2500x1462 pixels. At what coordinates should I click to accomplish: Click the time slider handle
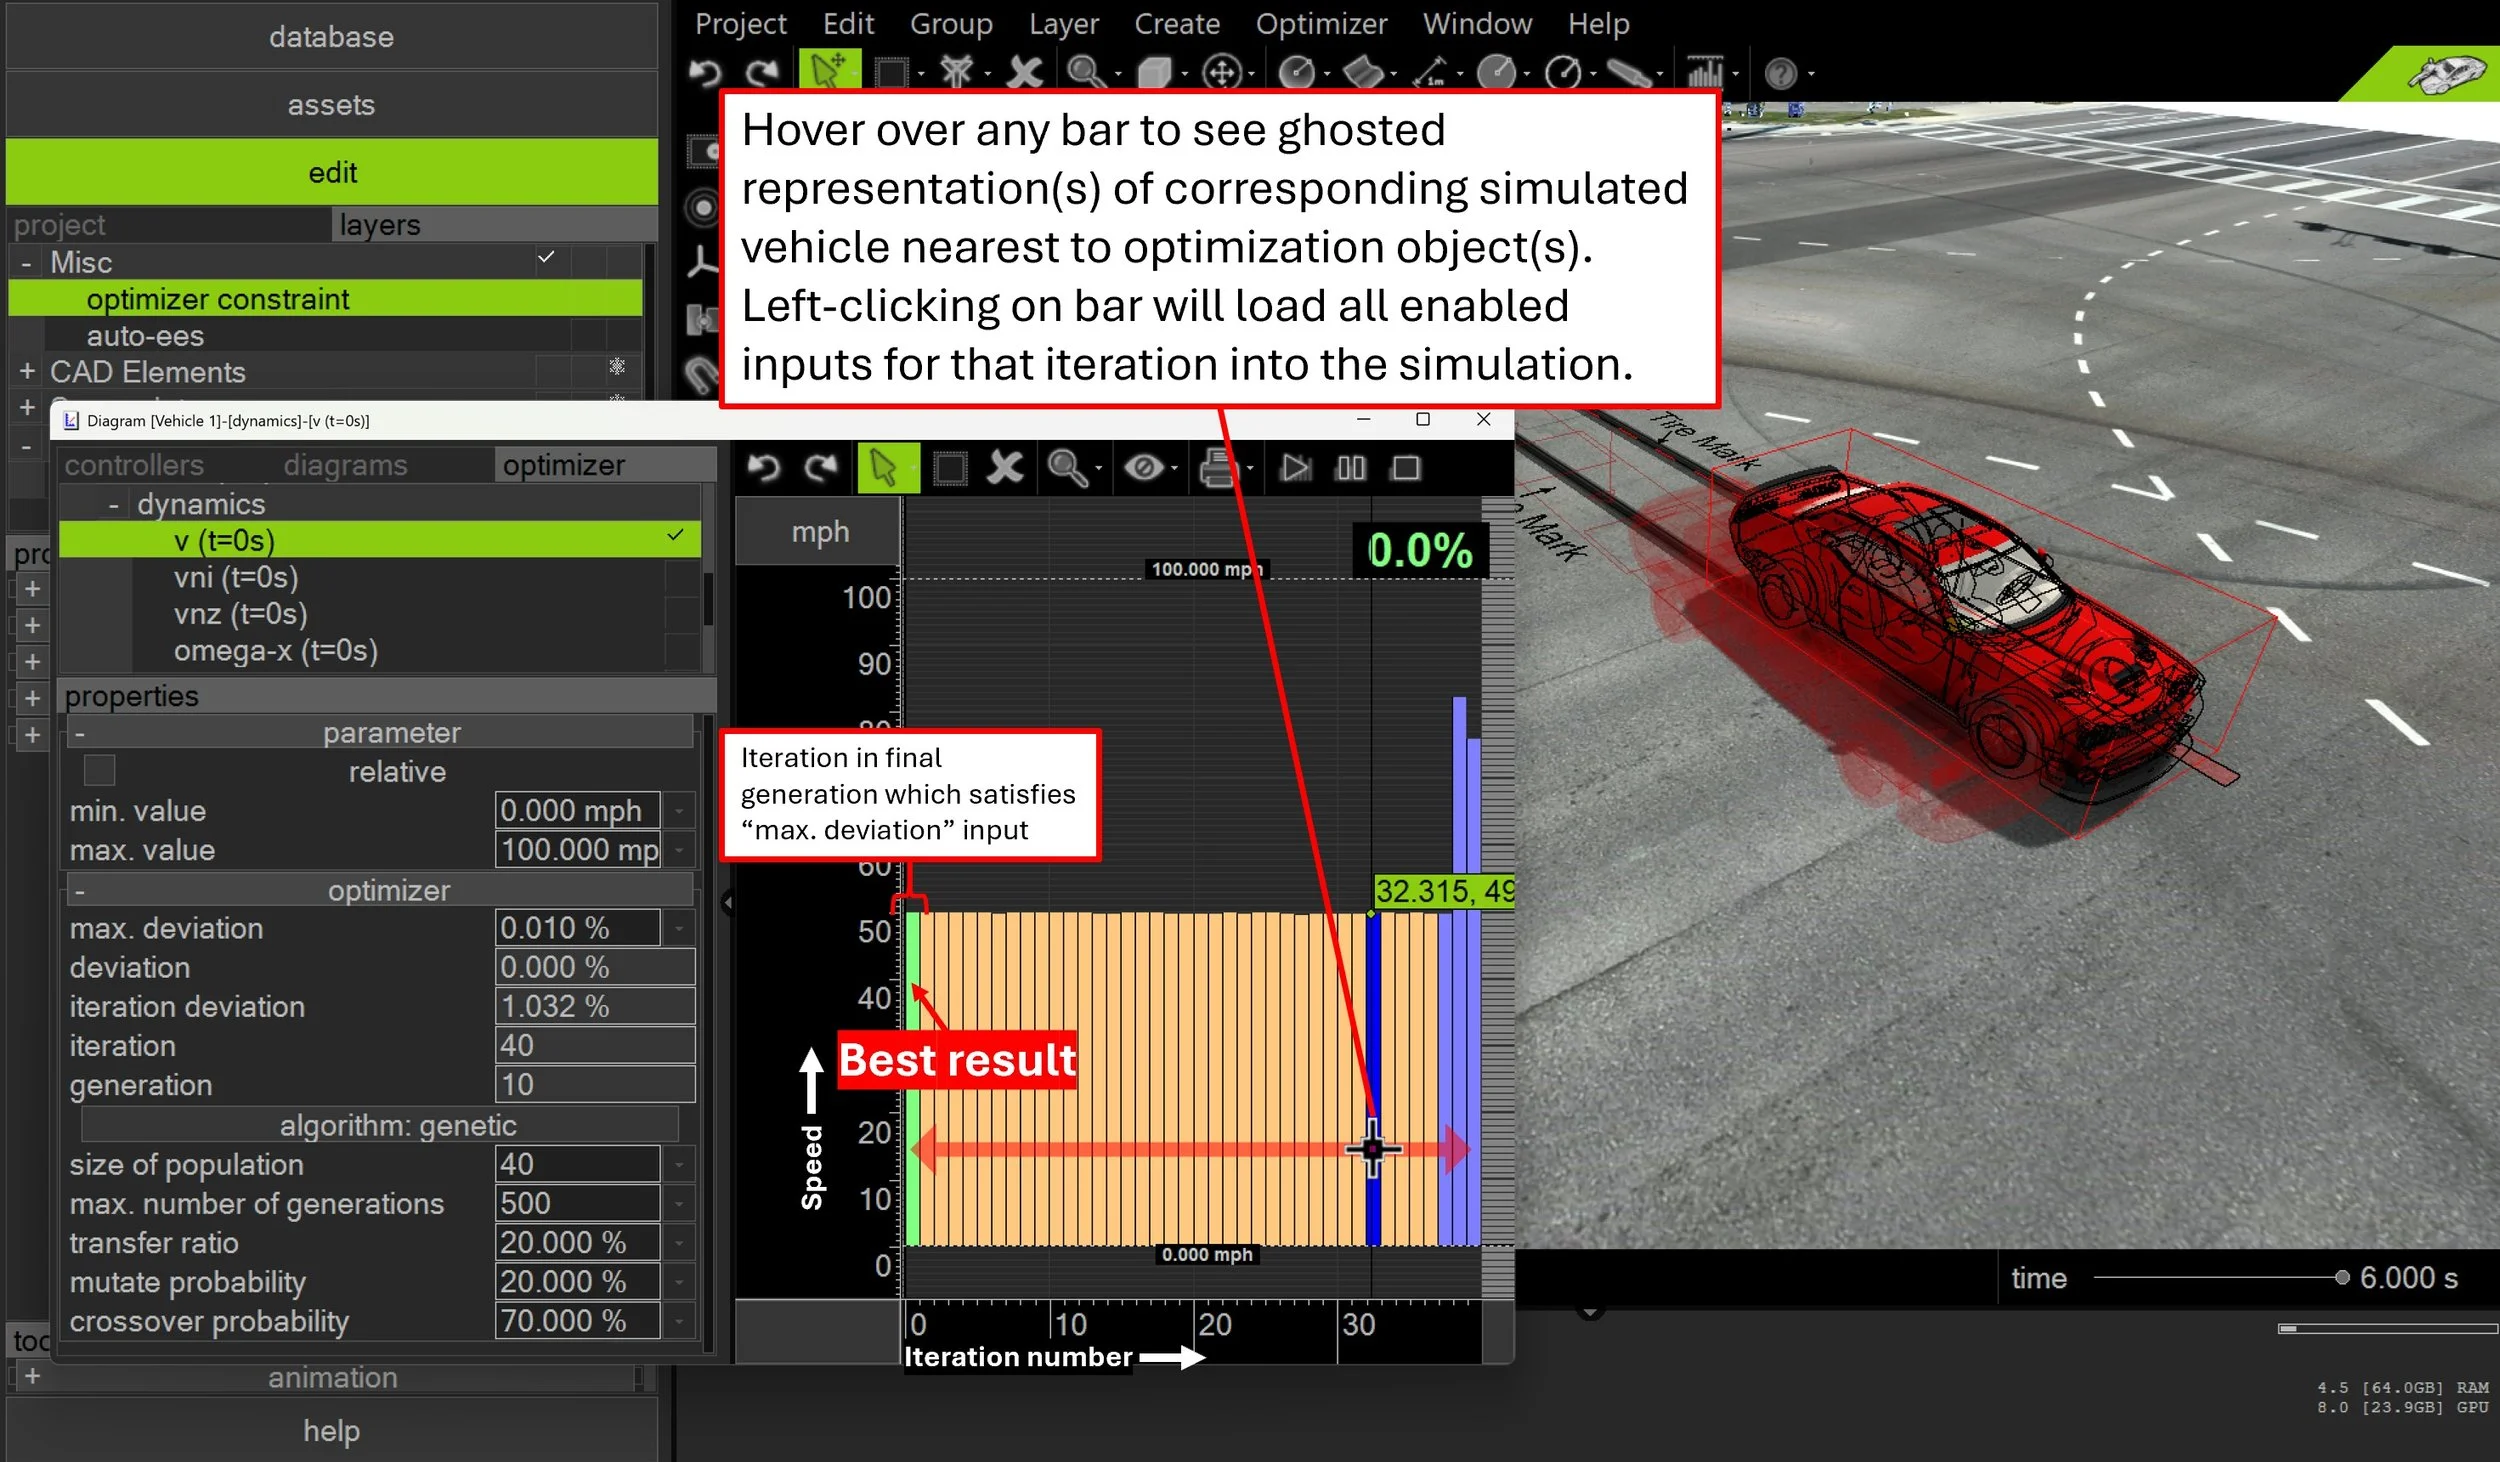[x=2341, y=1277]
